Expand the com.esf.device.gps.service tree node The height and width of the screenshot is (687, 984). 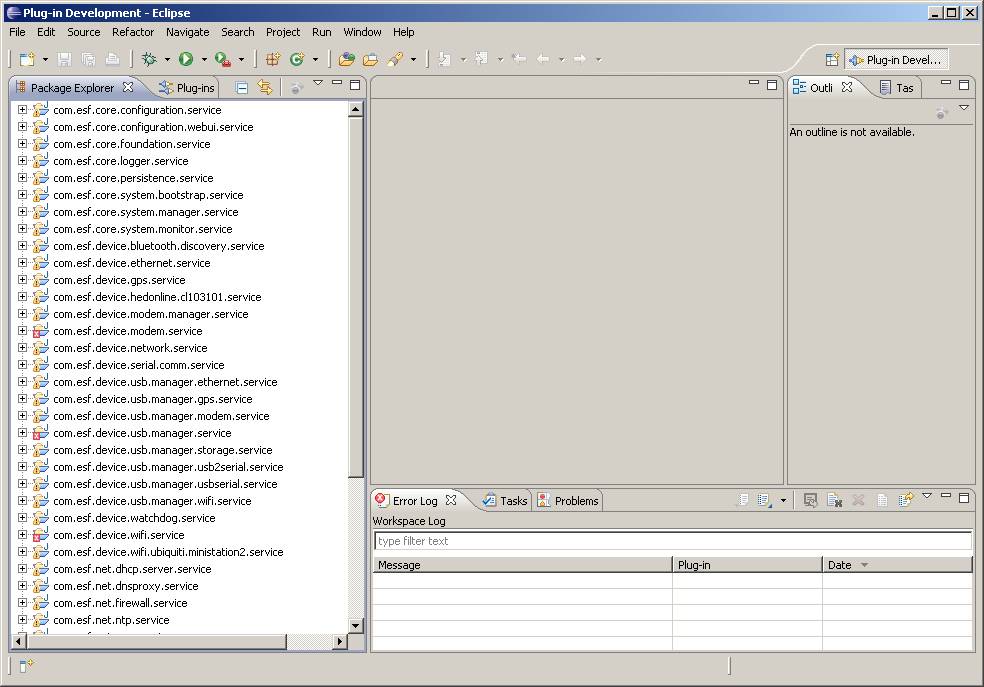pos(22,280)
